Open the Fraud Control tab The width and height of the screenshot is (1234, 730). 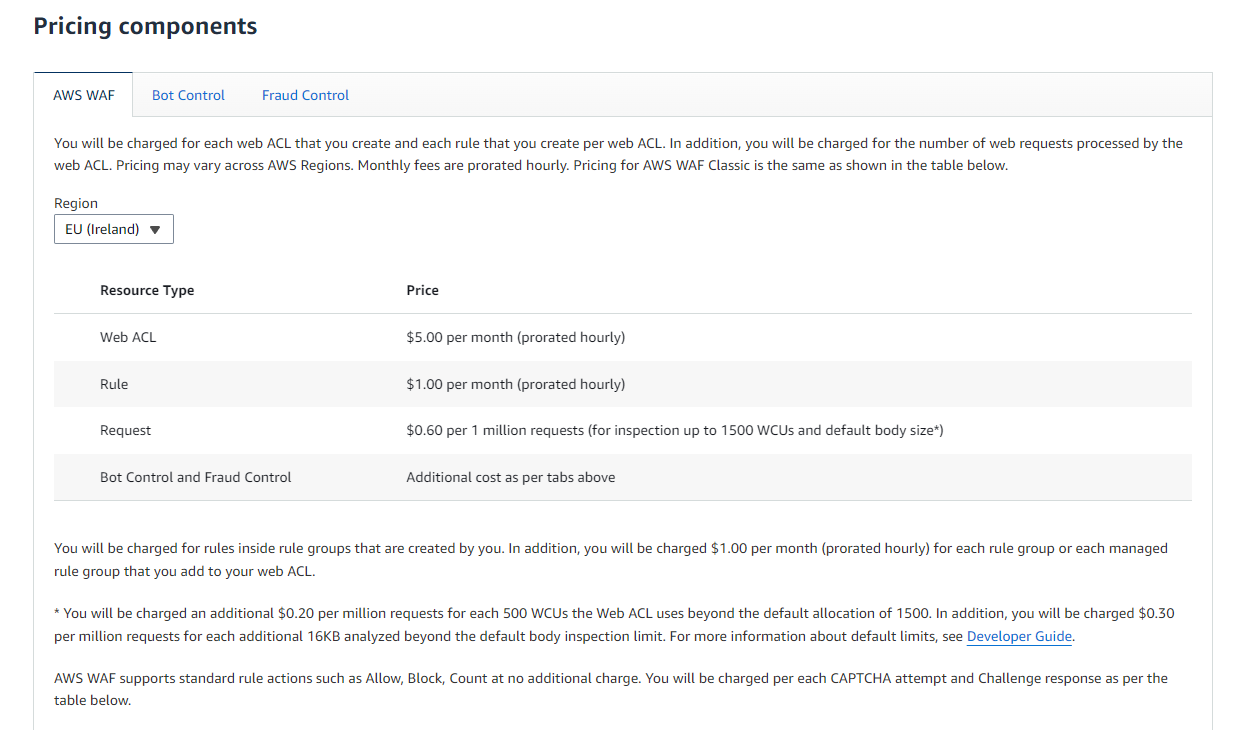click(305, 95)
